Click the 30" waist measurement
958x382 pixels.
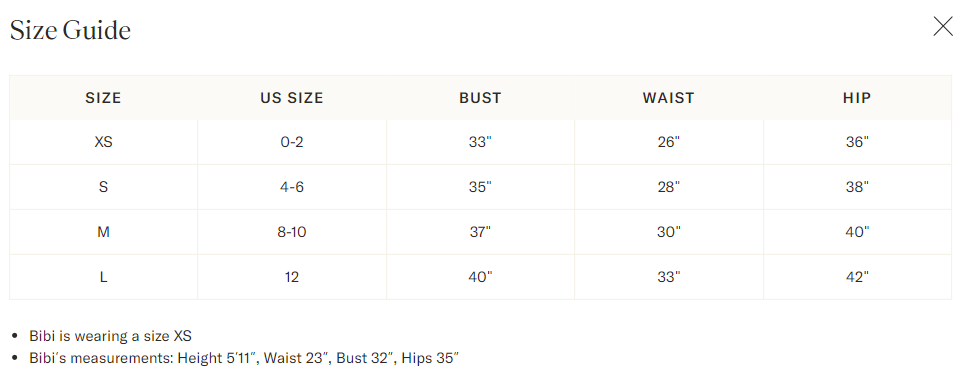click(x=669, y=232)
